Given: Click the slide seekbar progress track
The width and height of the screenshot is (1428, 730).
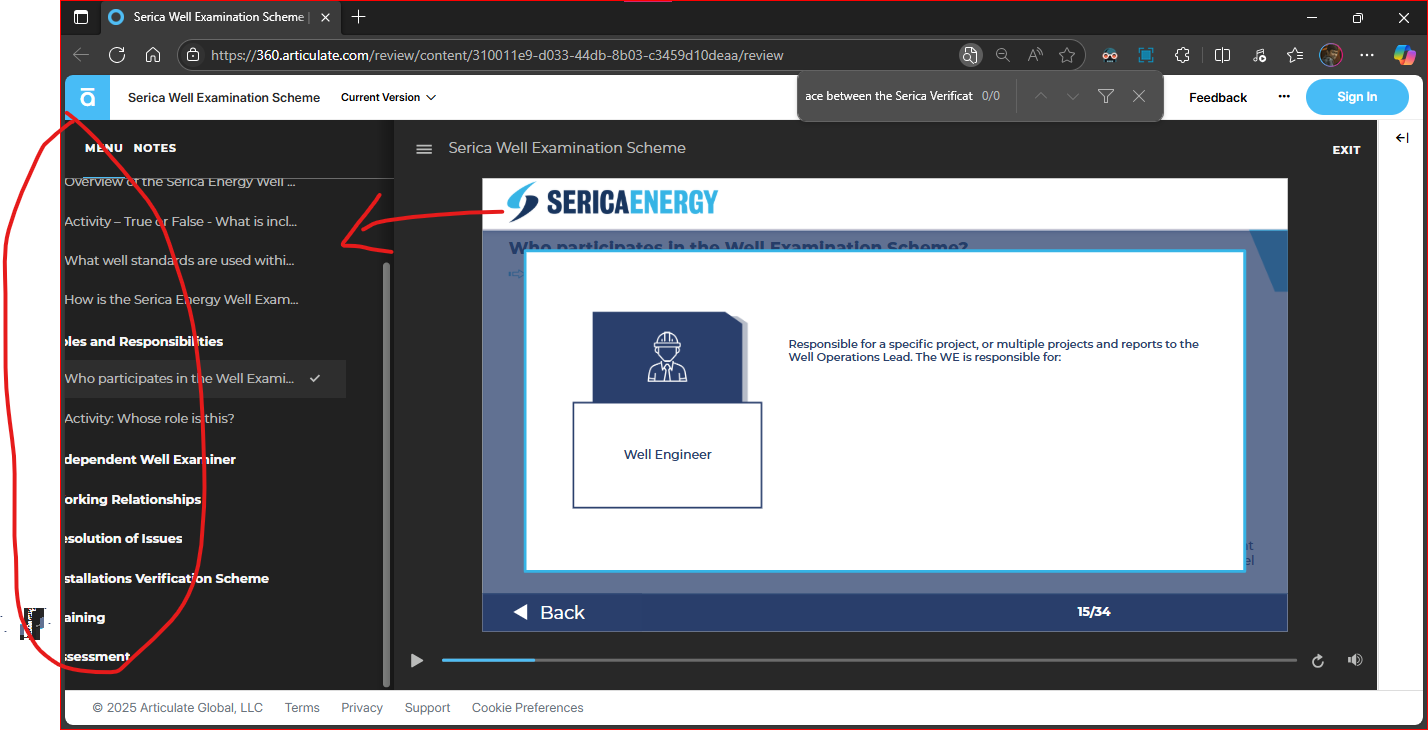Looking at the screenshot, I should coord(869,660).
